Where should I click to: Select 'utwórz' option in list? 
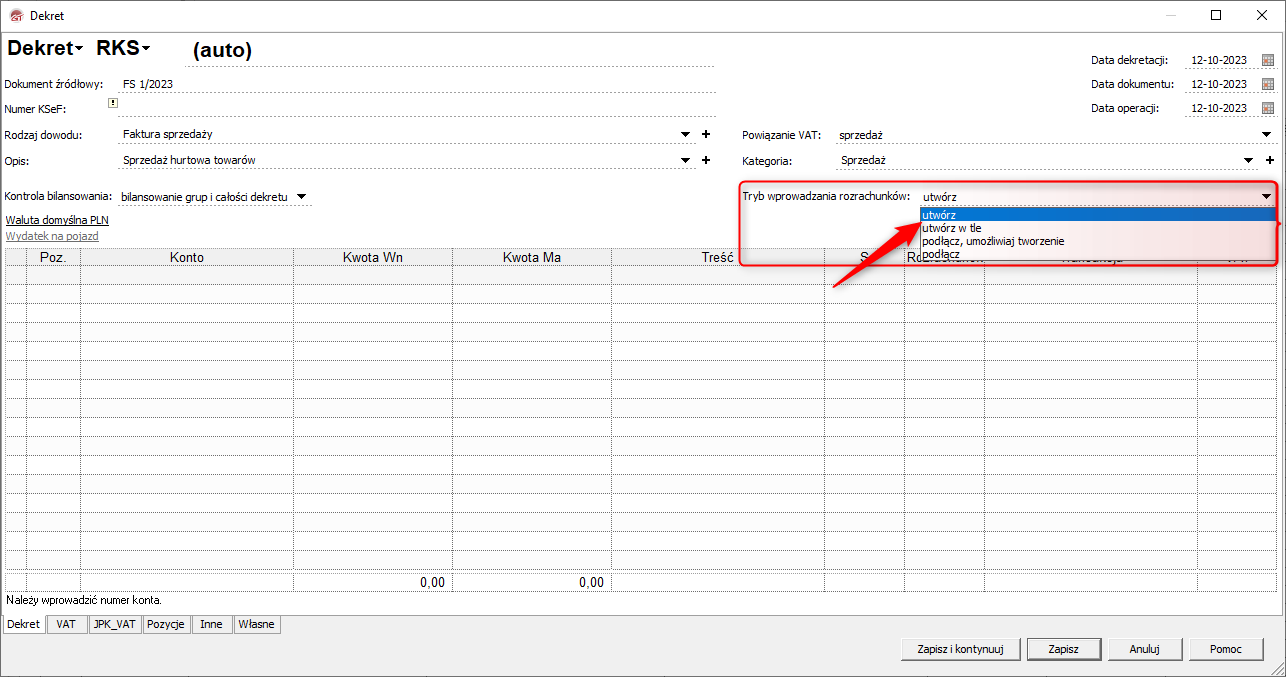point(1098,214)
